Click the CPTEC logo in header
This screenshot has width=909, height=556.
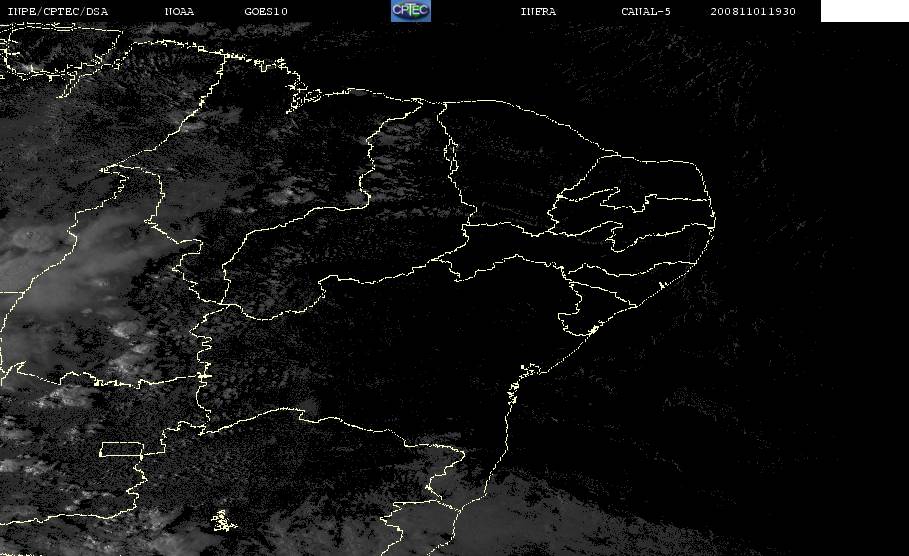[x=410, y=10]
